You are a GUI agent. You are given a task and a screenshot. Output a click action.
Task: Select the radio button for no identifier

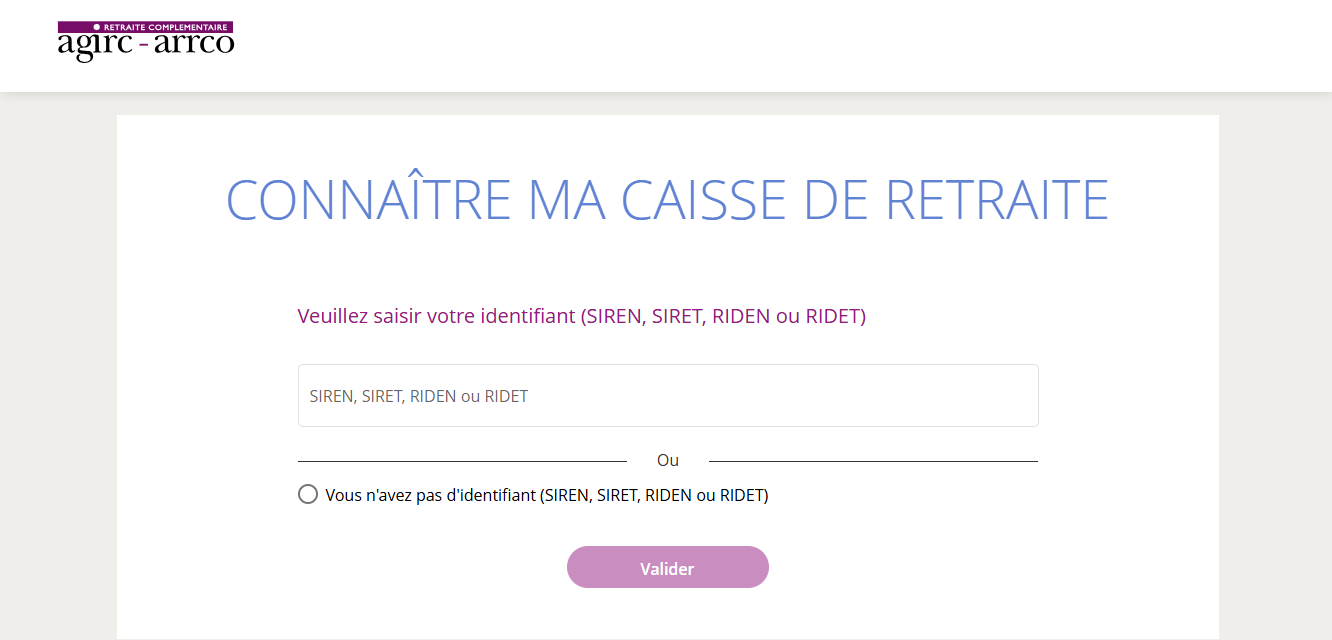point(308,494)
